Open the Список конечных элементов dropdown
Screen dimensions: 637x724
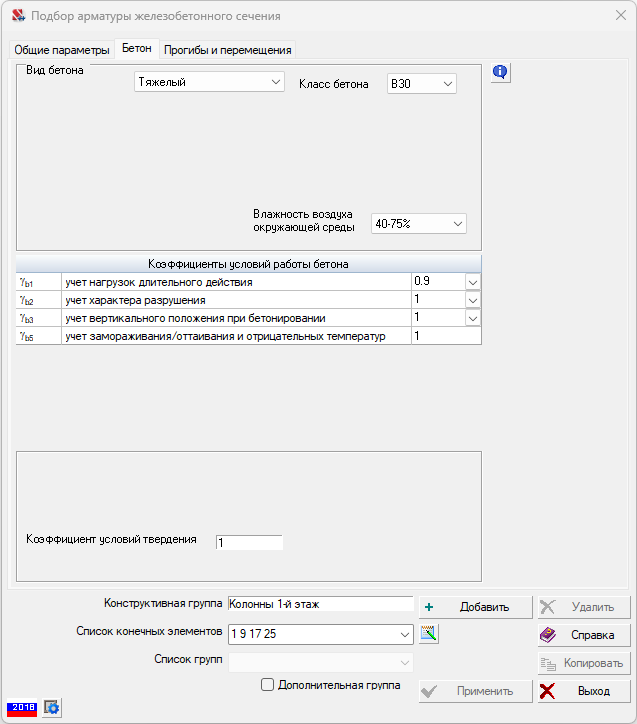click(x=320, y=634)
